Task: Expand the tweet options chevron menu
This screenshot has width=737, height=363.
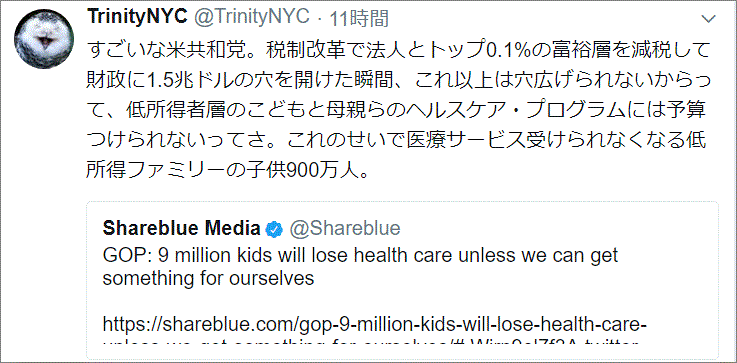Action: pyautogui.click(x=708, y=19)
